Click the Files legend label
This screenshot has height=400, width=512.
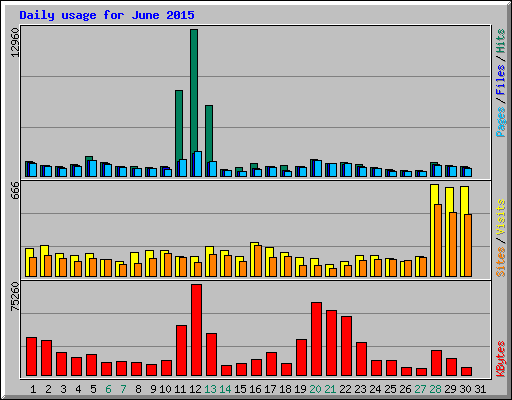[500, 80]
